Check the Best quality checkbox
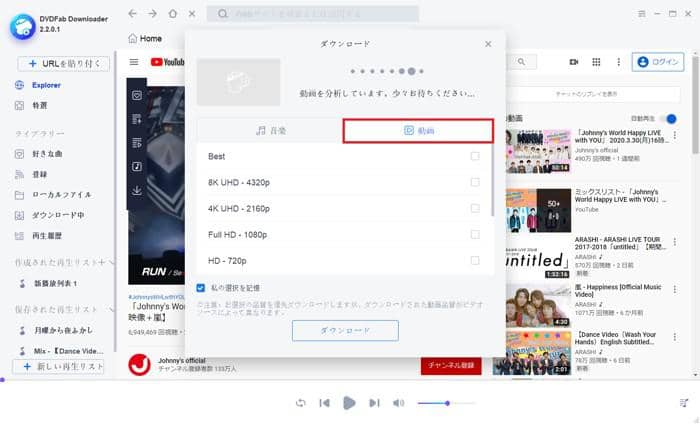This screenshot has width=700, height=424. click(475, 156)
